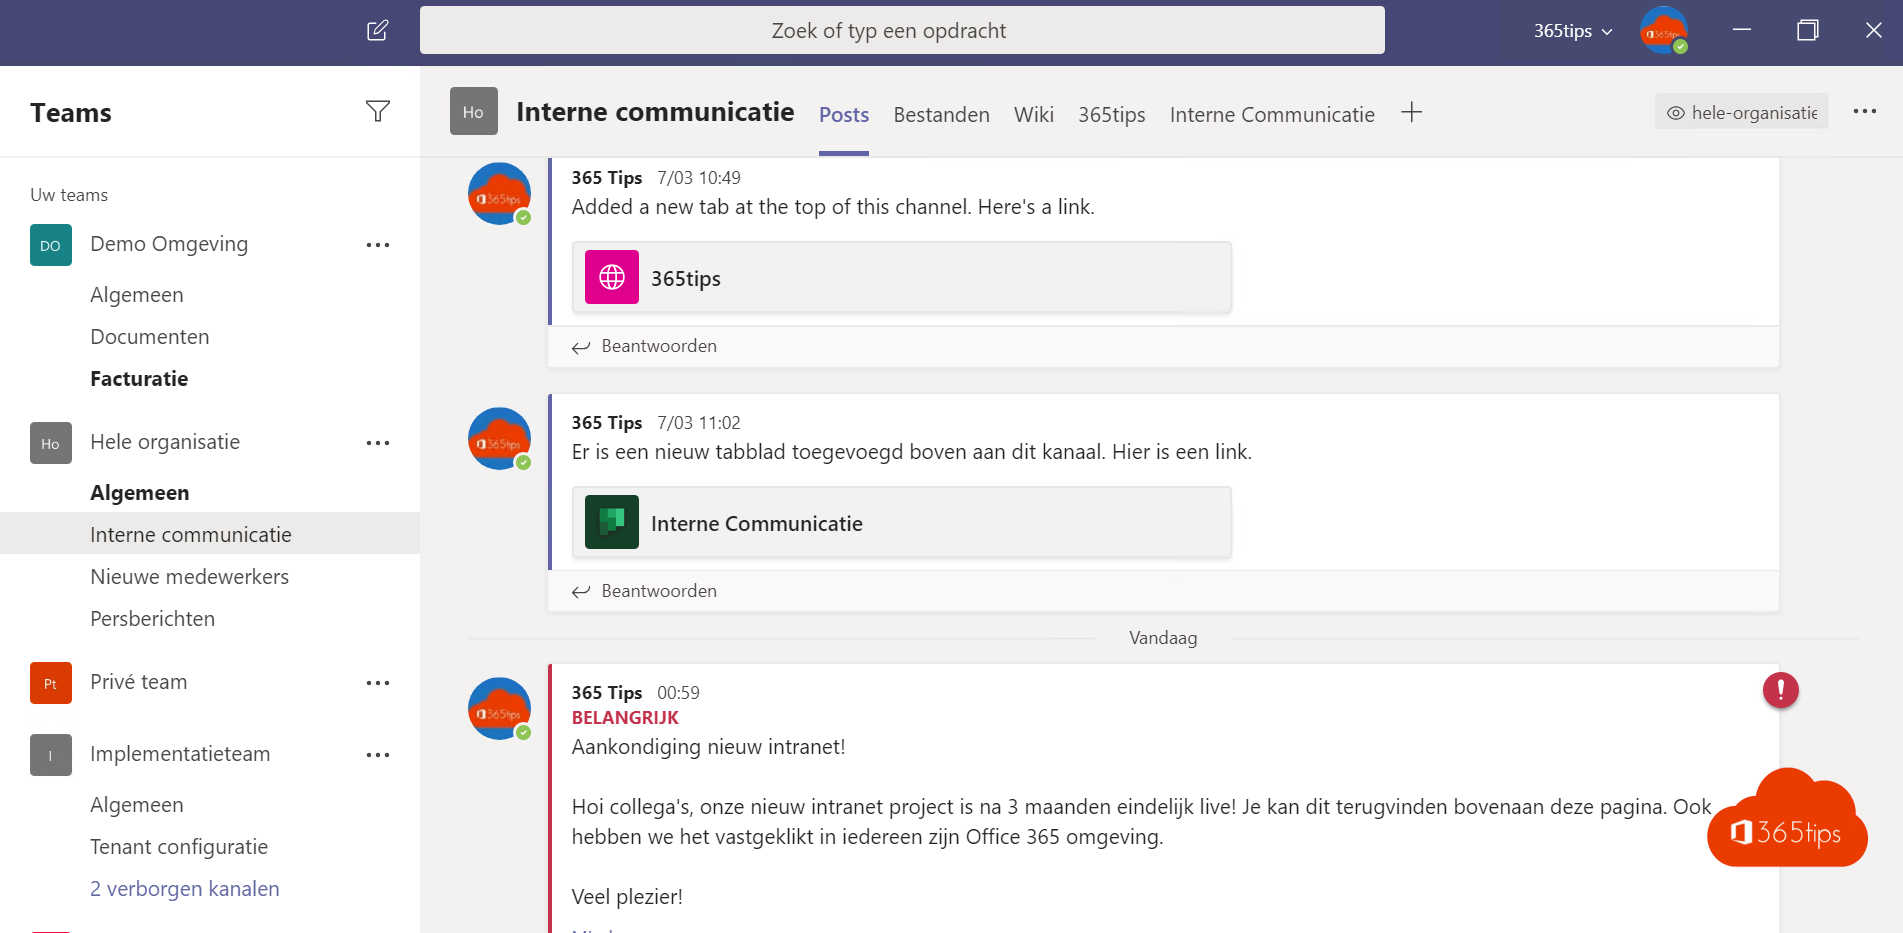The height and width of the screenshot is (933, 1903).
Task: Open the Persberichten channel
Action: click(153, 619)
